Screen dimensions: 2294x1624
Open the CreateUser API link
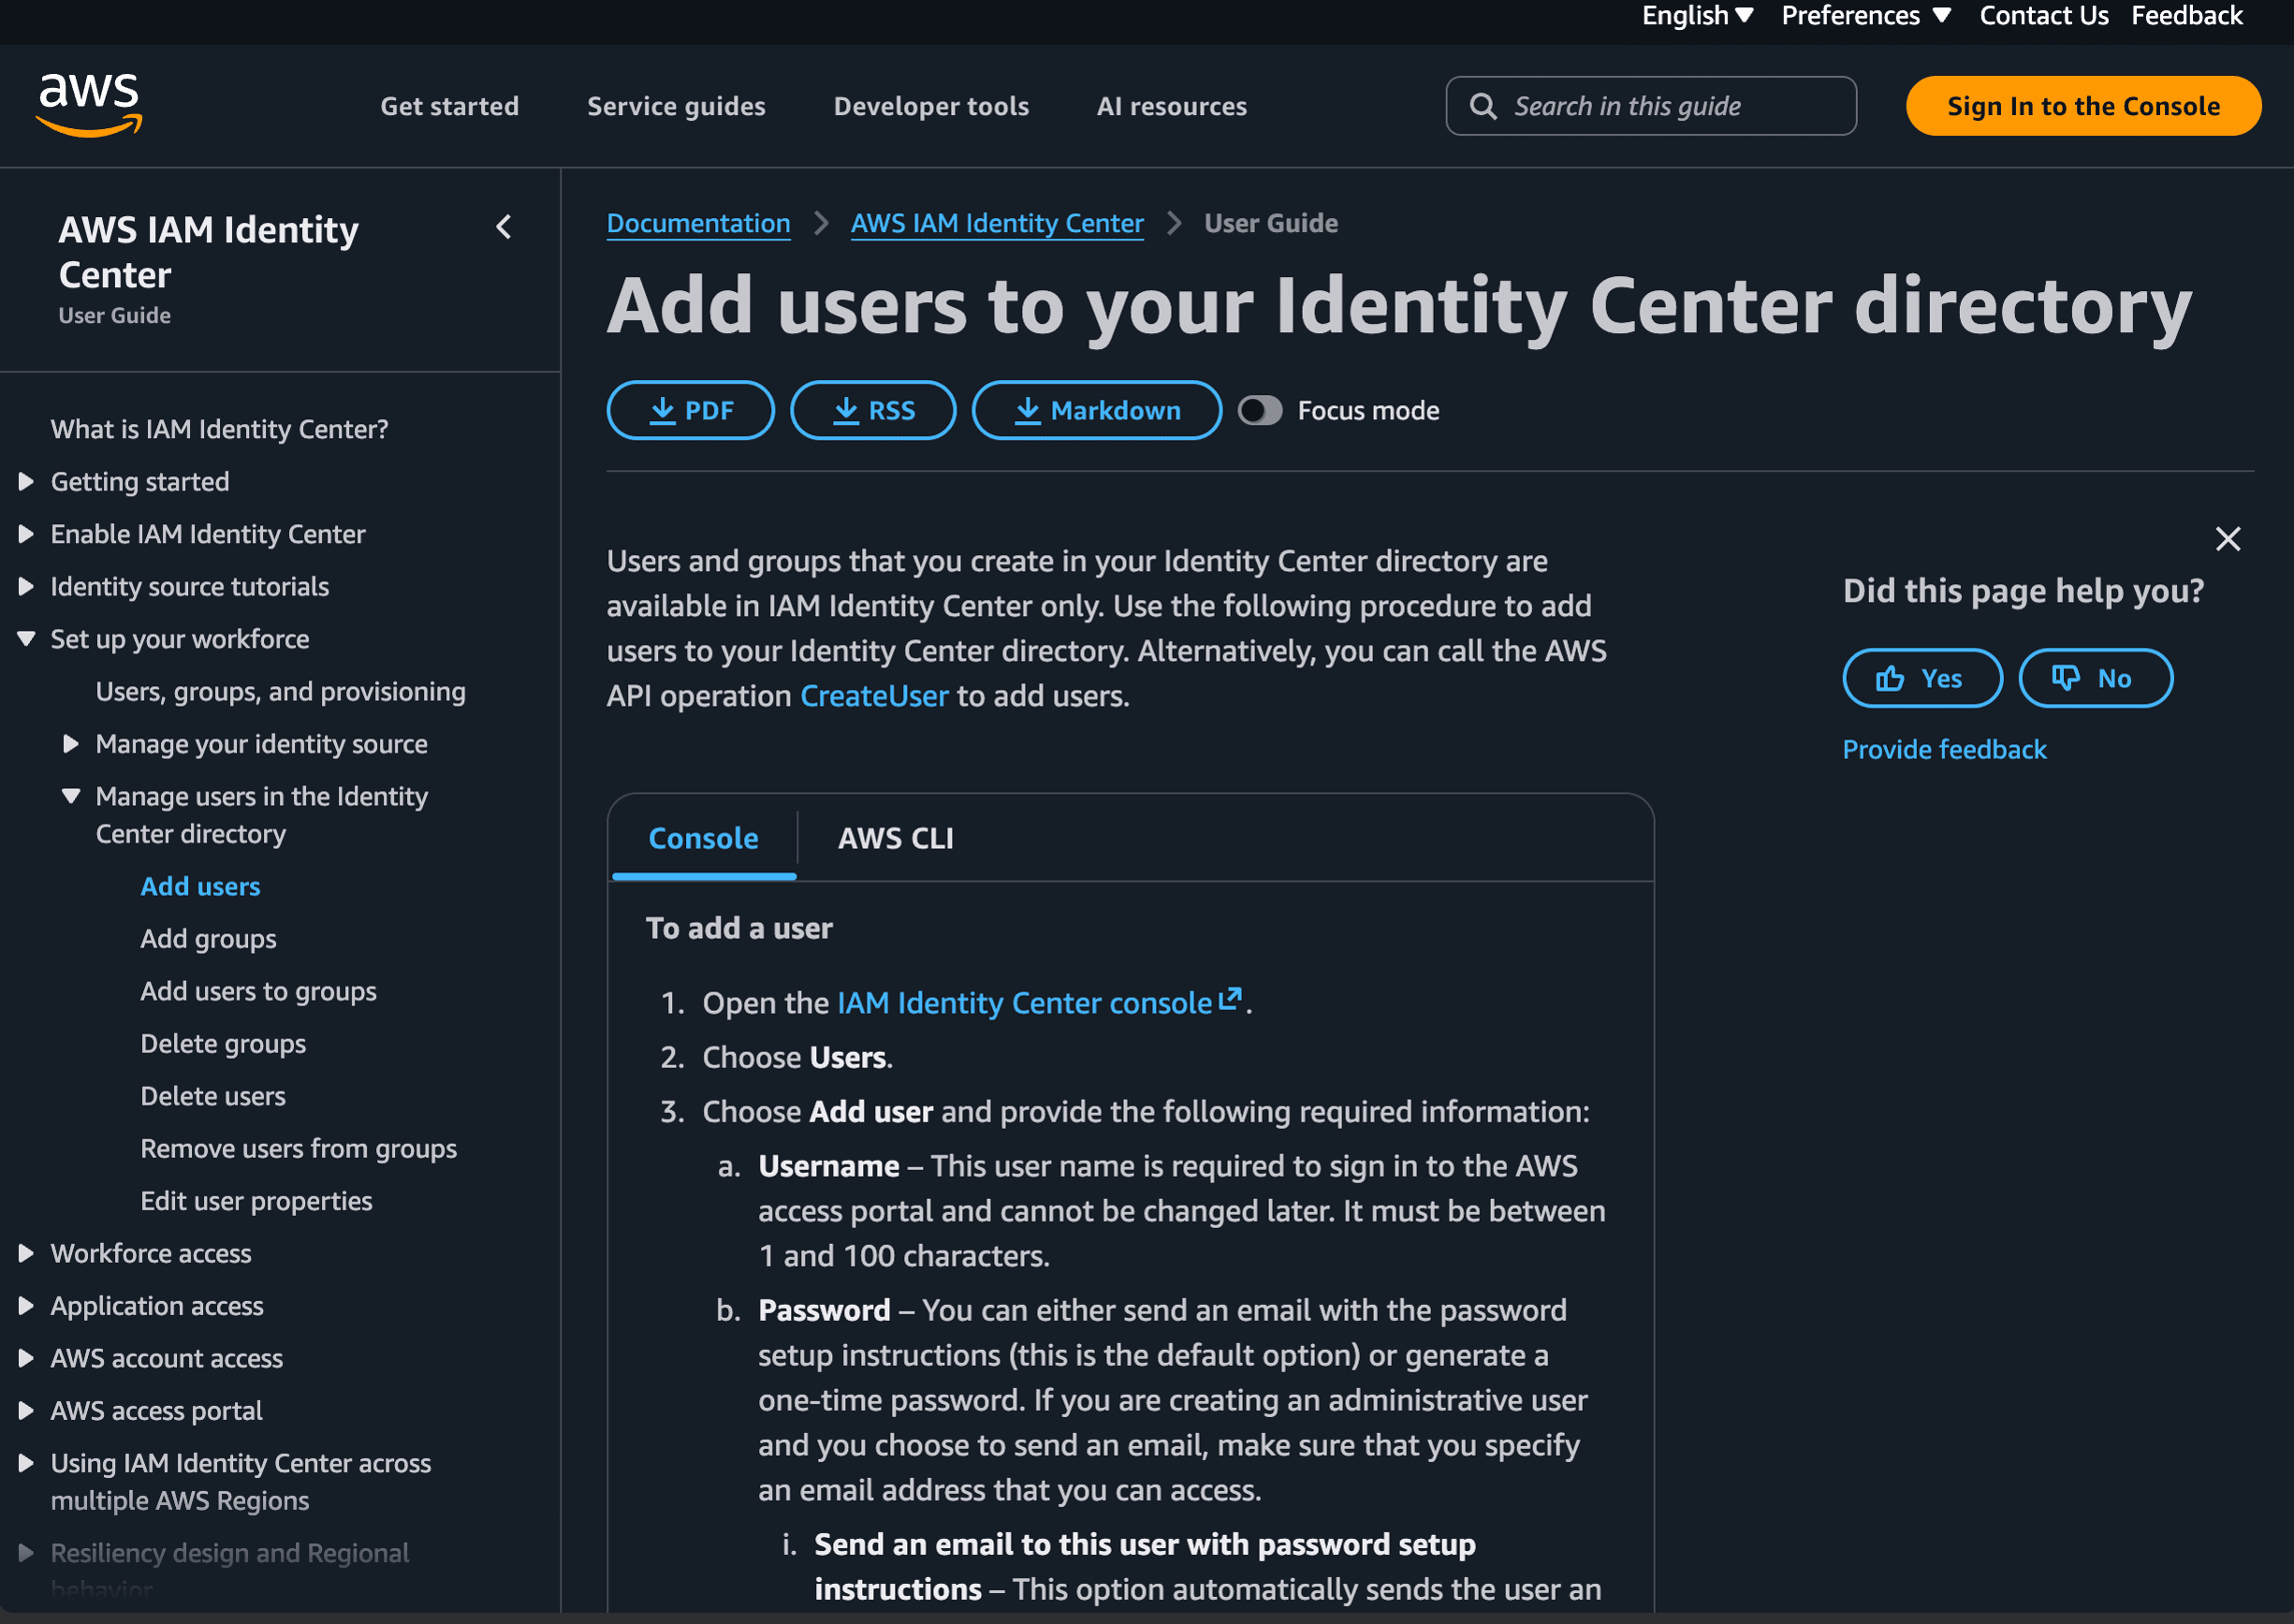point(874,696)
